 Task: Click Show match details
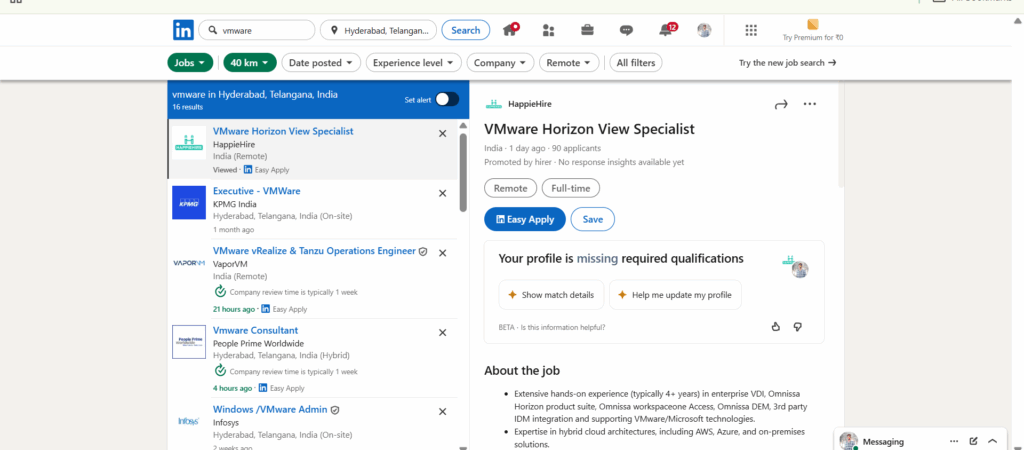(551, 295)
